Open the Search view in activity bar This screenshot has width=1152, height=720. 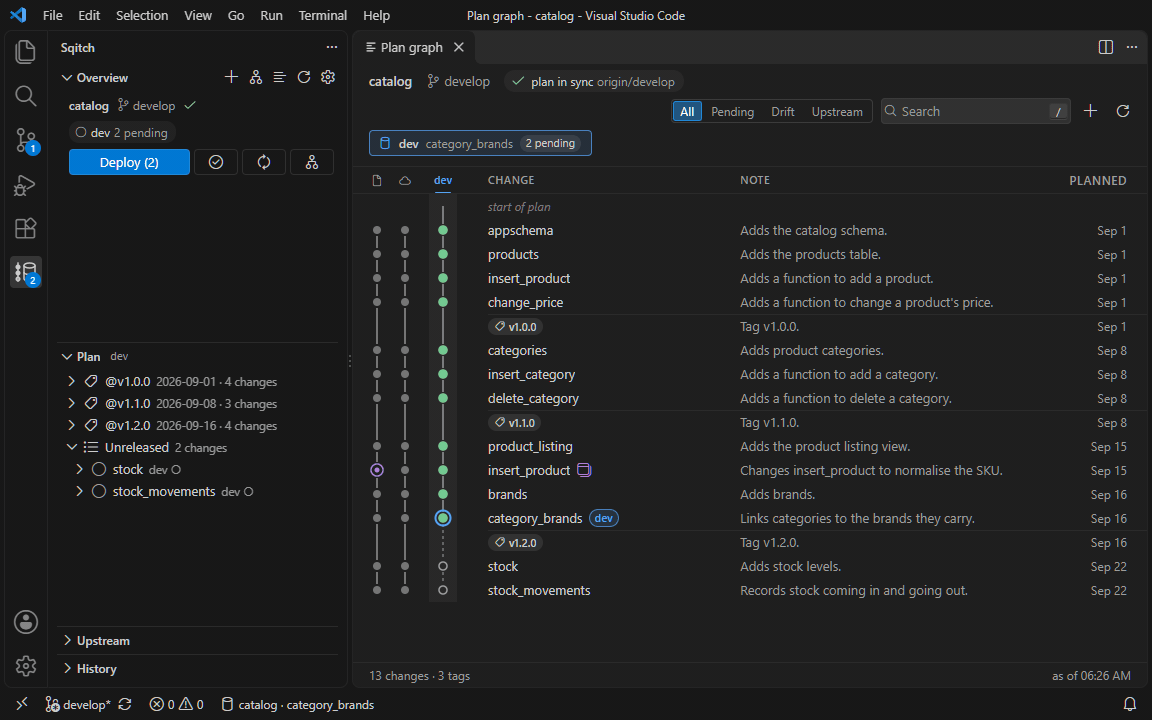pyautogui.click(x=26, y=96)
